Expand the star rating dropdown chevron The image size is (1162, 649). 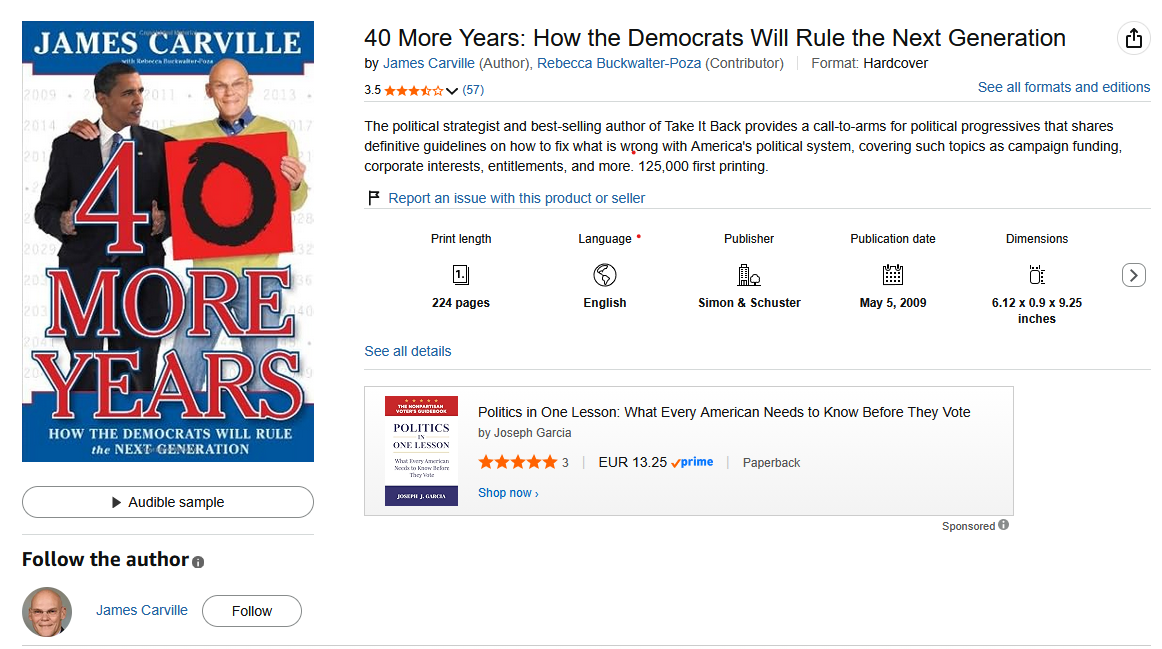(x=451, y=91)
